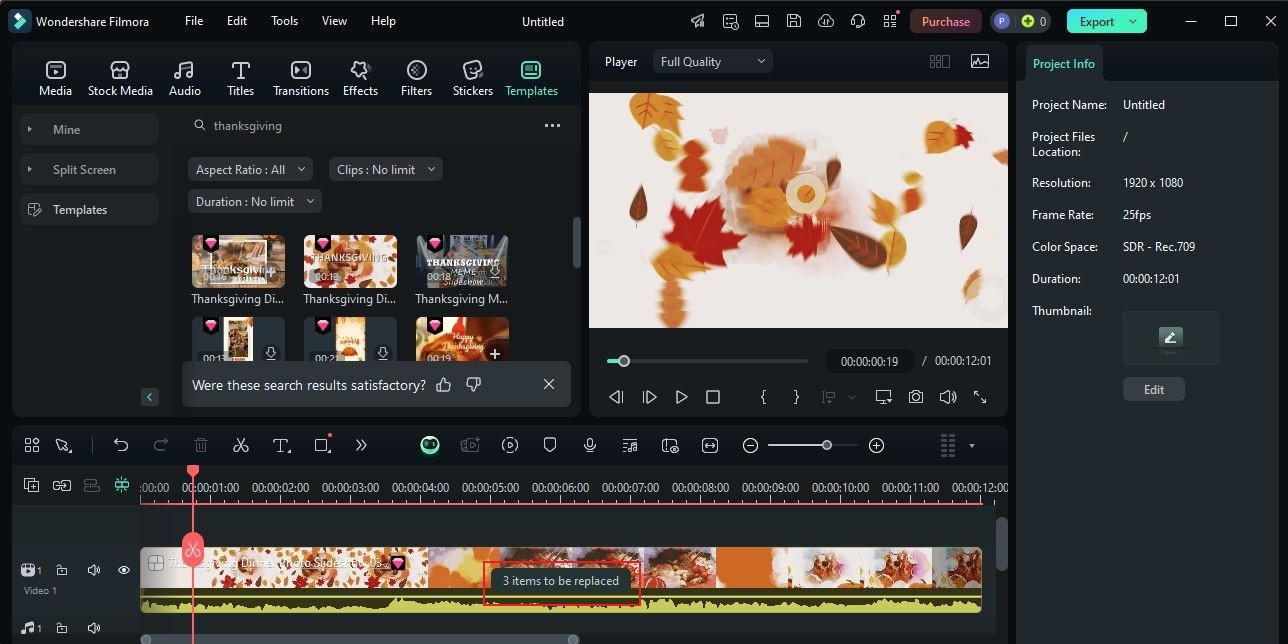This screenshot has width=1288, height=644.
Task: Open the Duration filter dropdown
Action: point(254,201)
